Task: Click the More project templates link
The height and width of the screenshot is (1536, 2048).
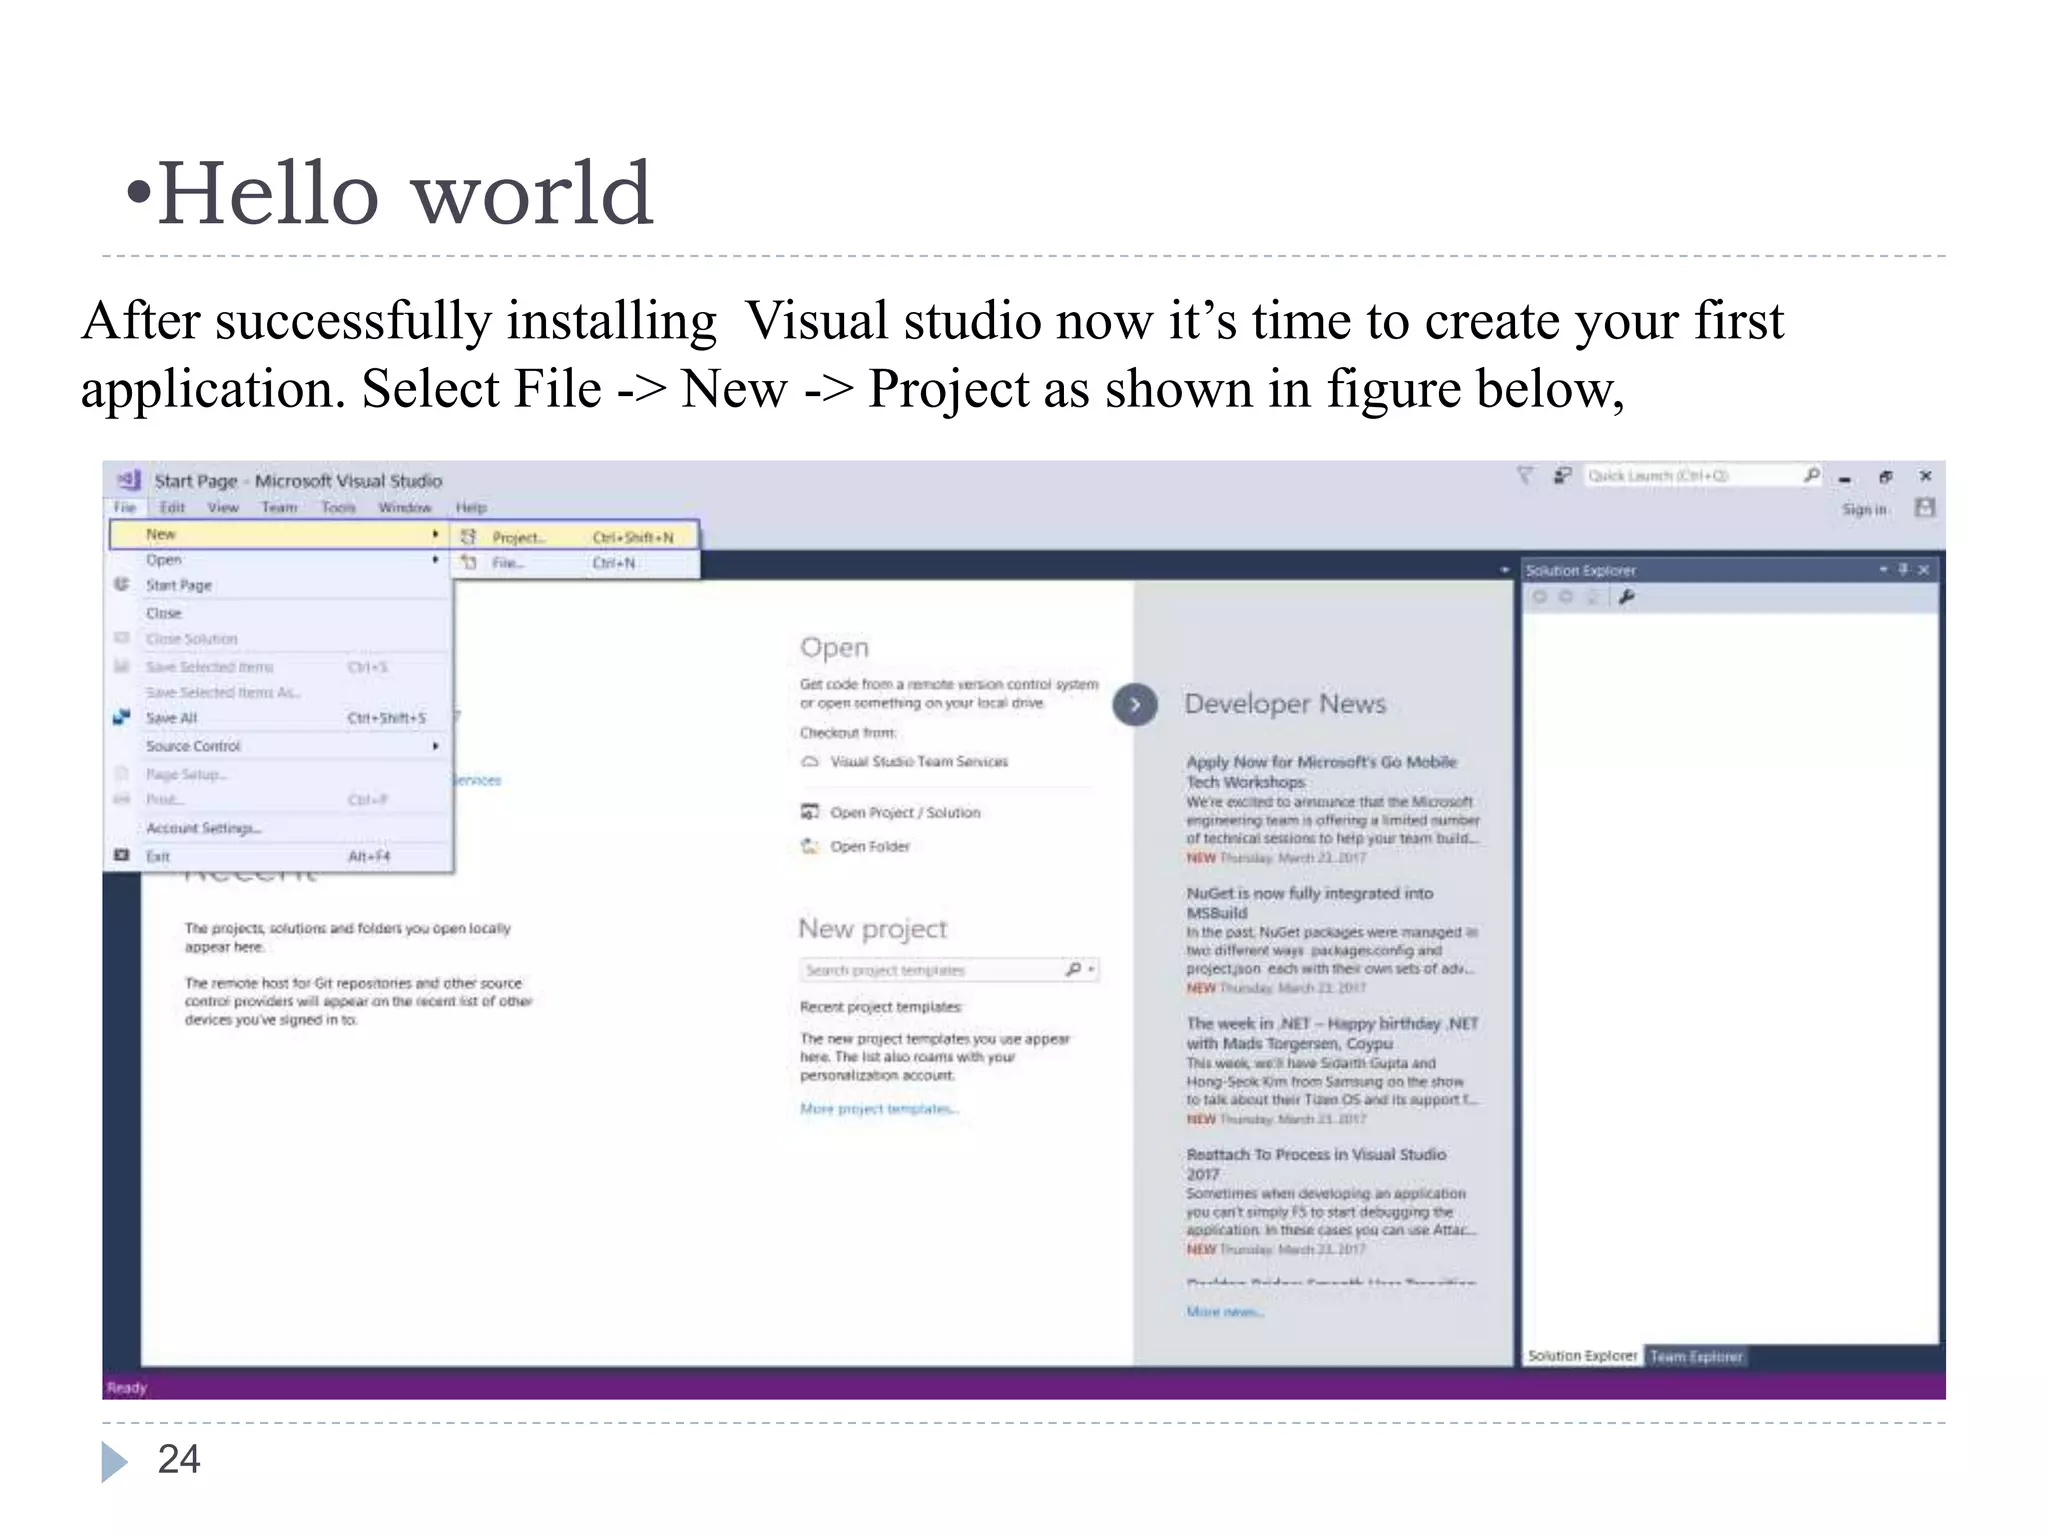Action: click(879, 1108)
